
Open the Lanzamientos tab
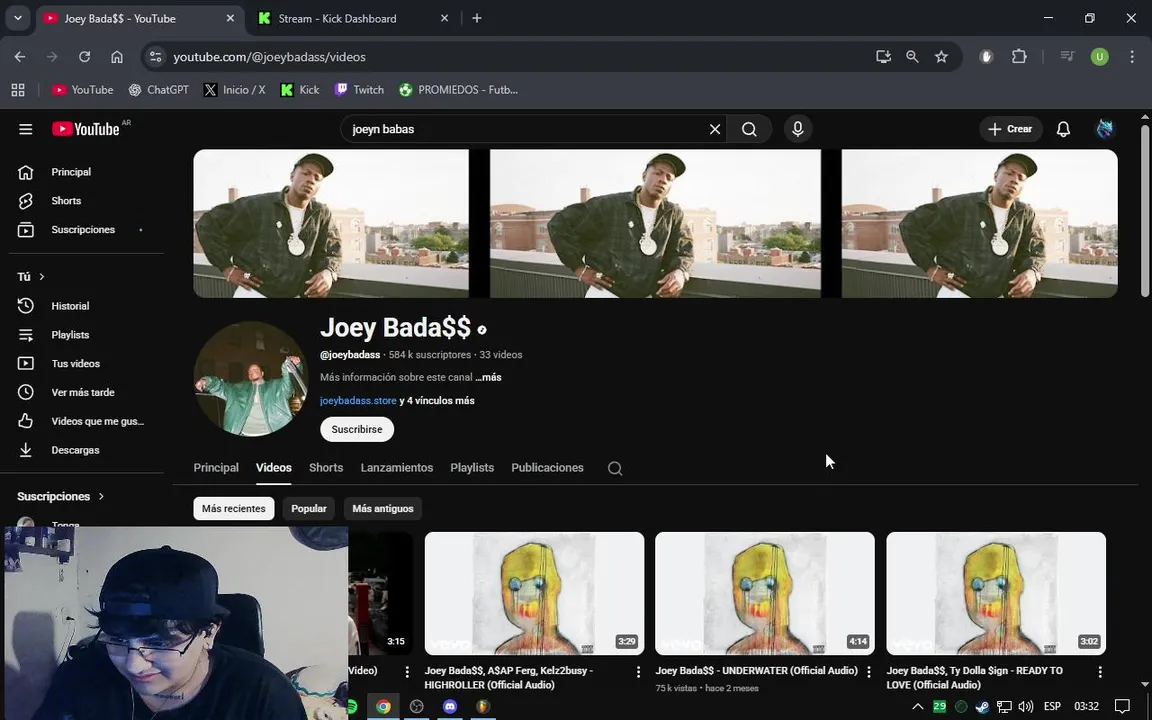(397, 468)
